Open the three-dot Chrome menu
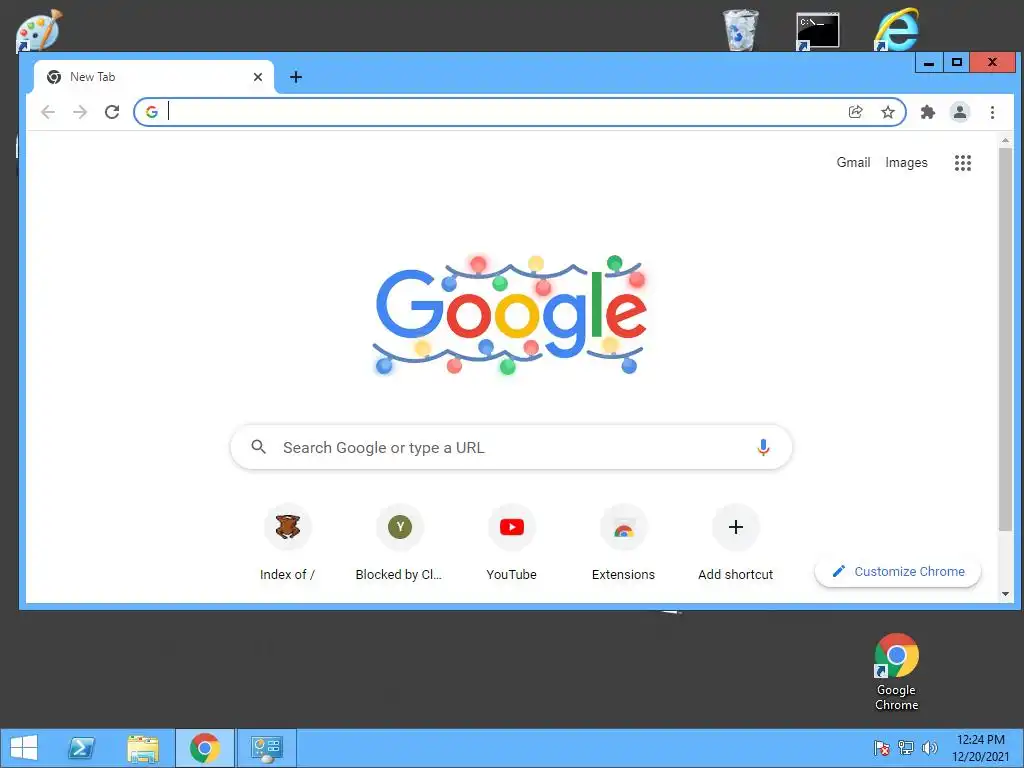Screen dimensions: 1024x768 pyautogui.click(x=992, y=112)
